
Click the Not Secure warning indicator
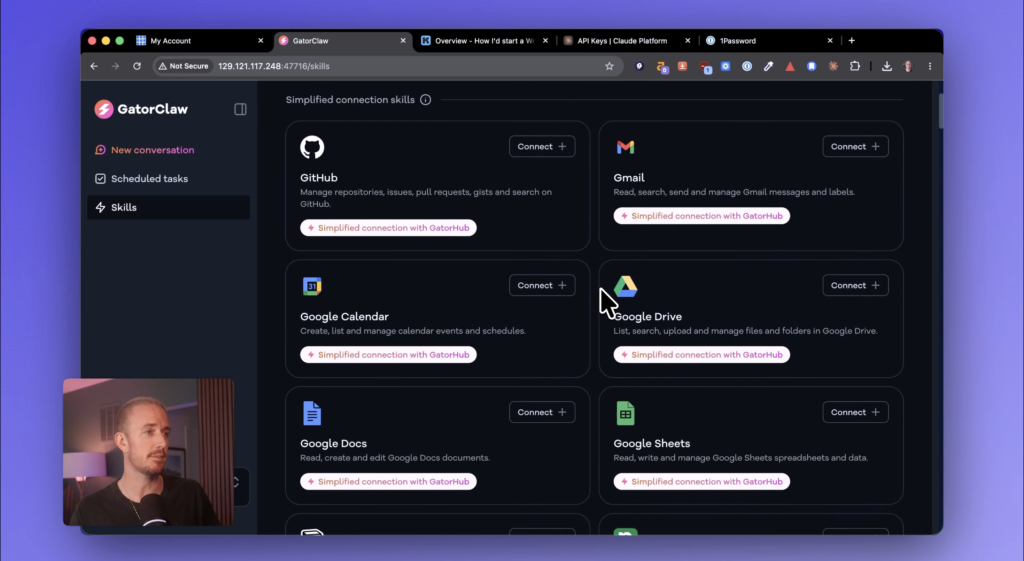click(x=184, y=66)
